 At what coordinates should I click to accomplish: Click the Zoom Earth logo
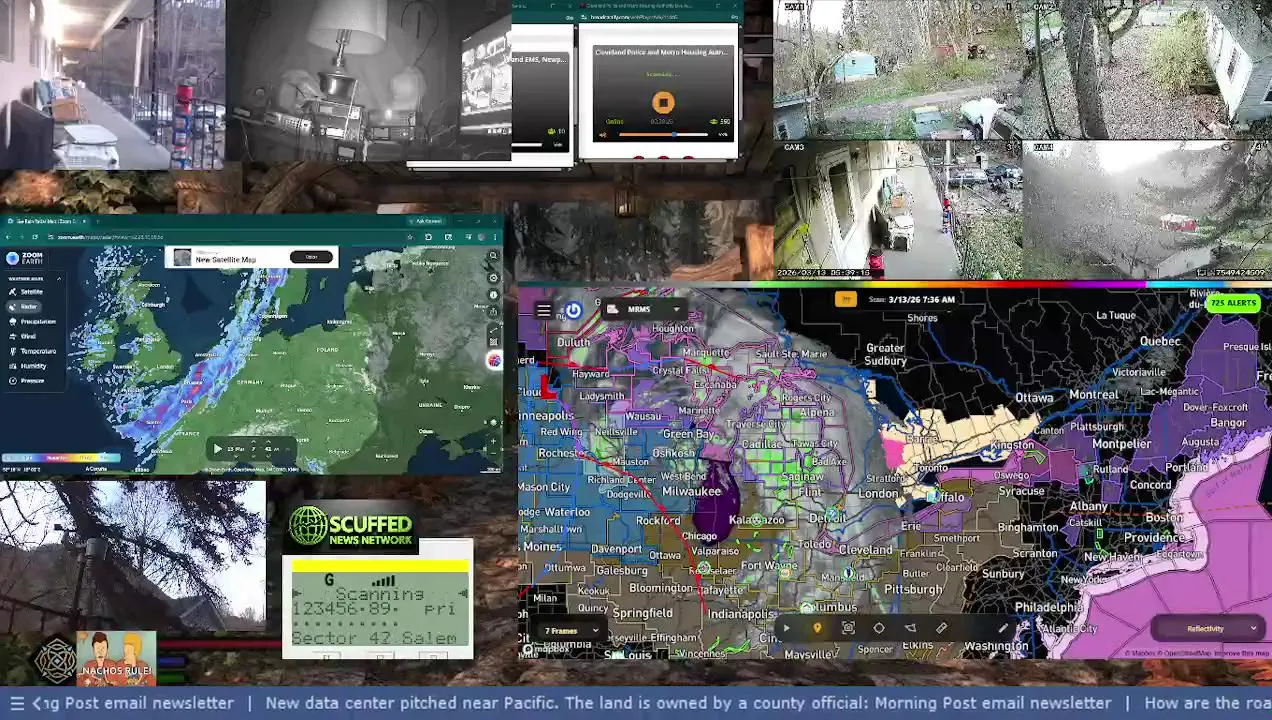24,258
